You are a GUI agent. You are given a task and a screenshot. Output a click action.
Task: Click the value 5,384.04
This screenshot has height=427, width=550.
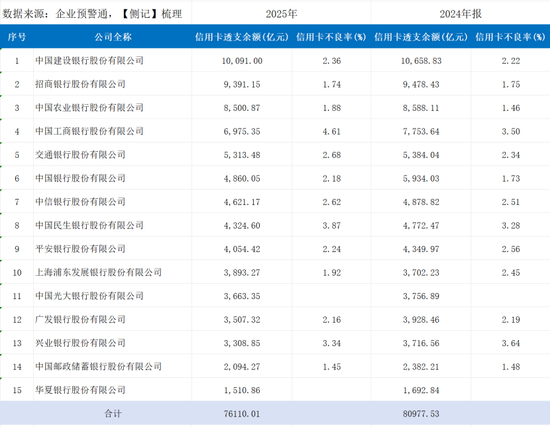(421, 155)
